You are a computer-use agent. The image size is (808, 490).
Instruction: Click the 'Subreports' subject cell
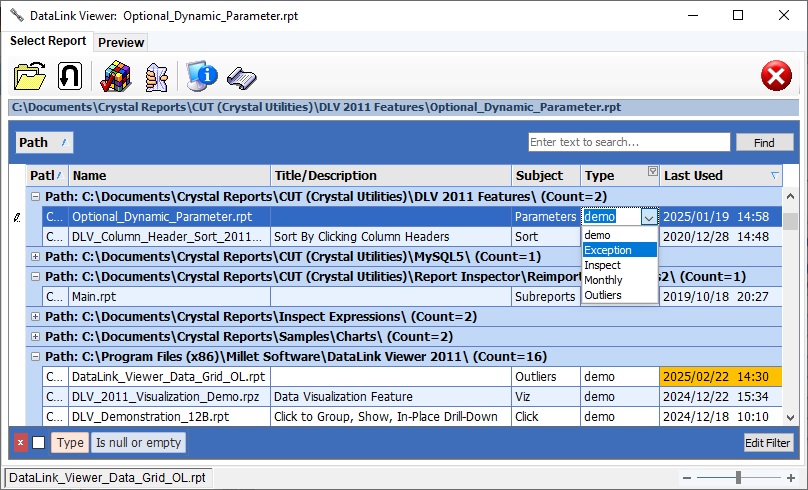point(546,297)
